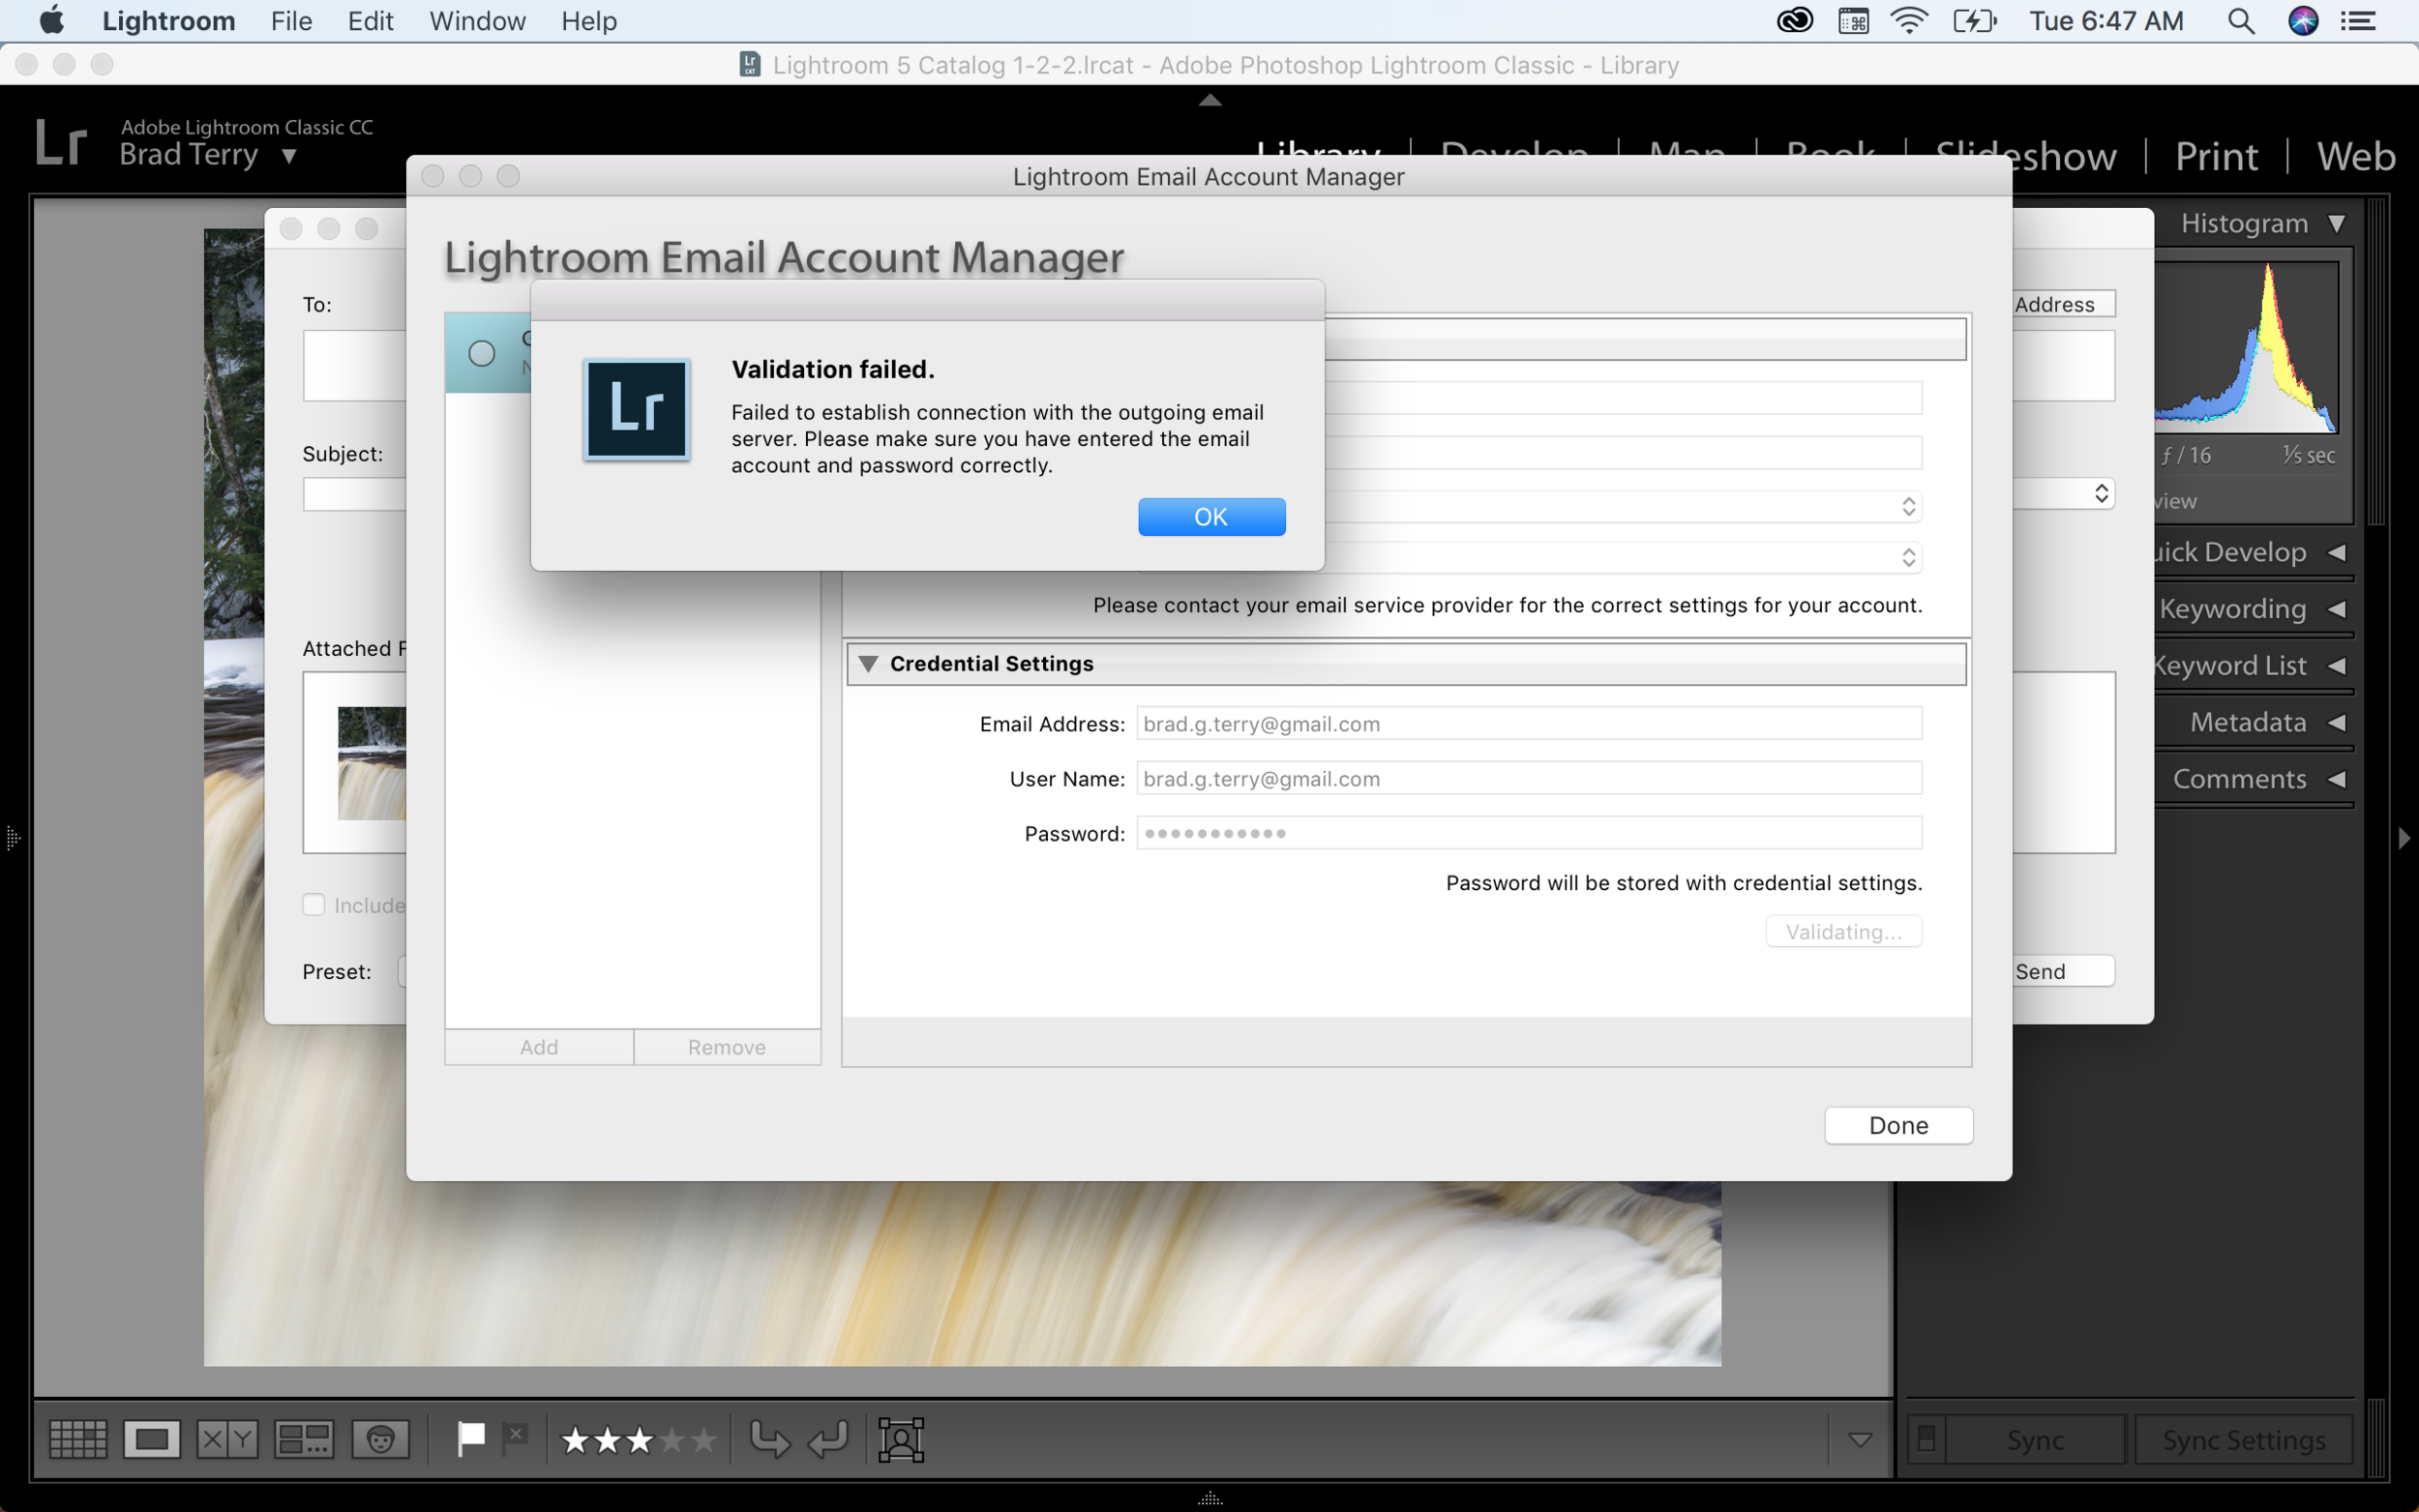Switch to Grid view
Screen dimensions: 2419x1512
tap(78, 1440)
